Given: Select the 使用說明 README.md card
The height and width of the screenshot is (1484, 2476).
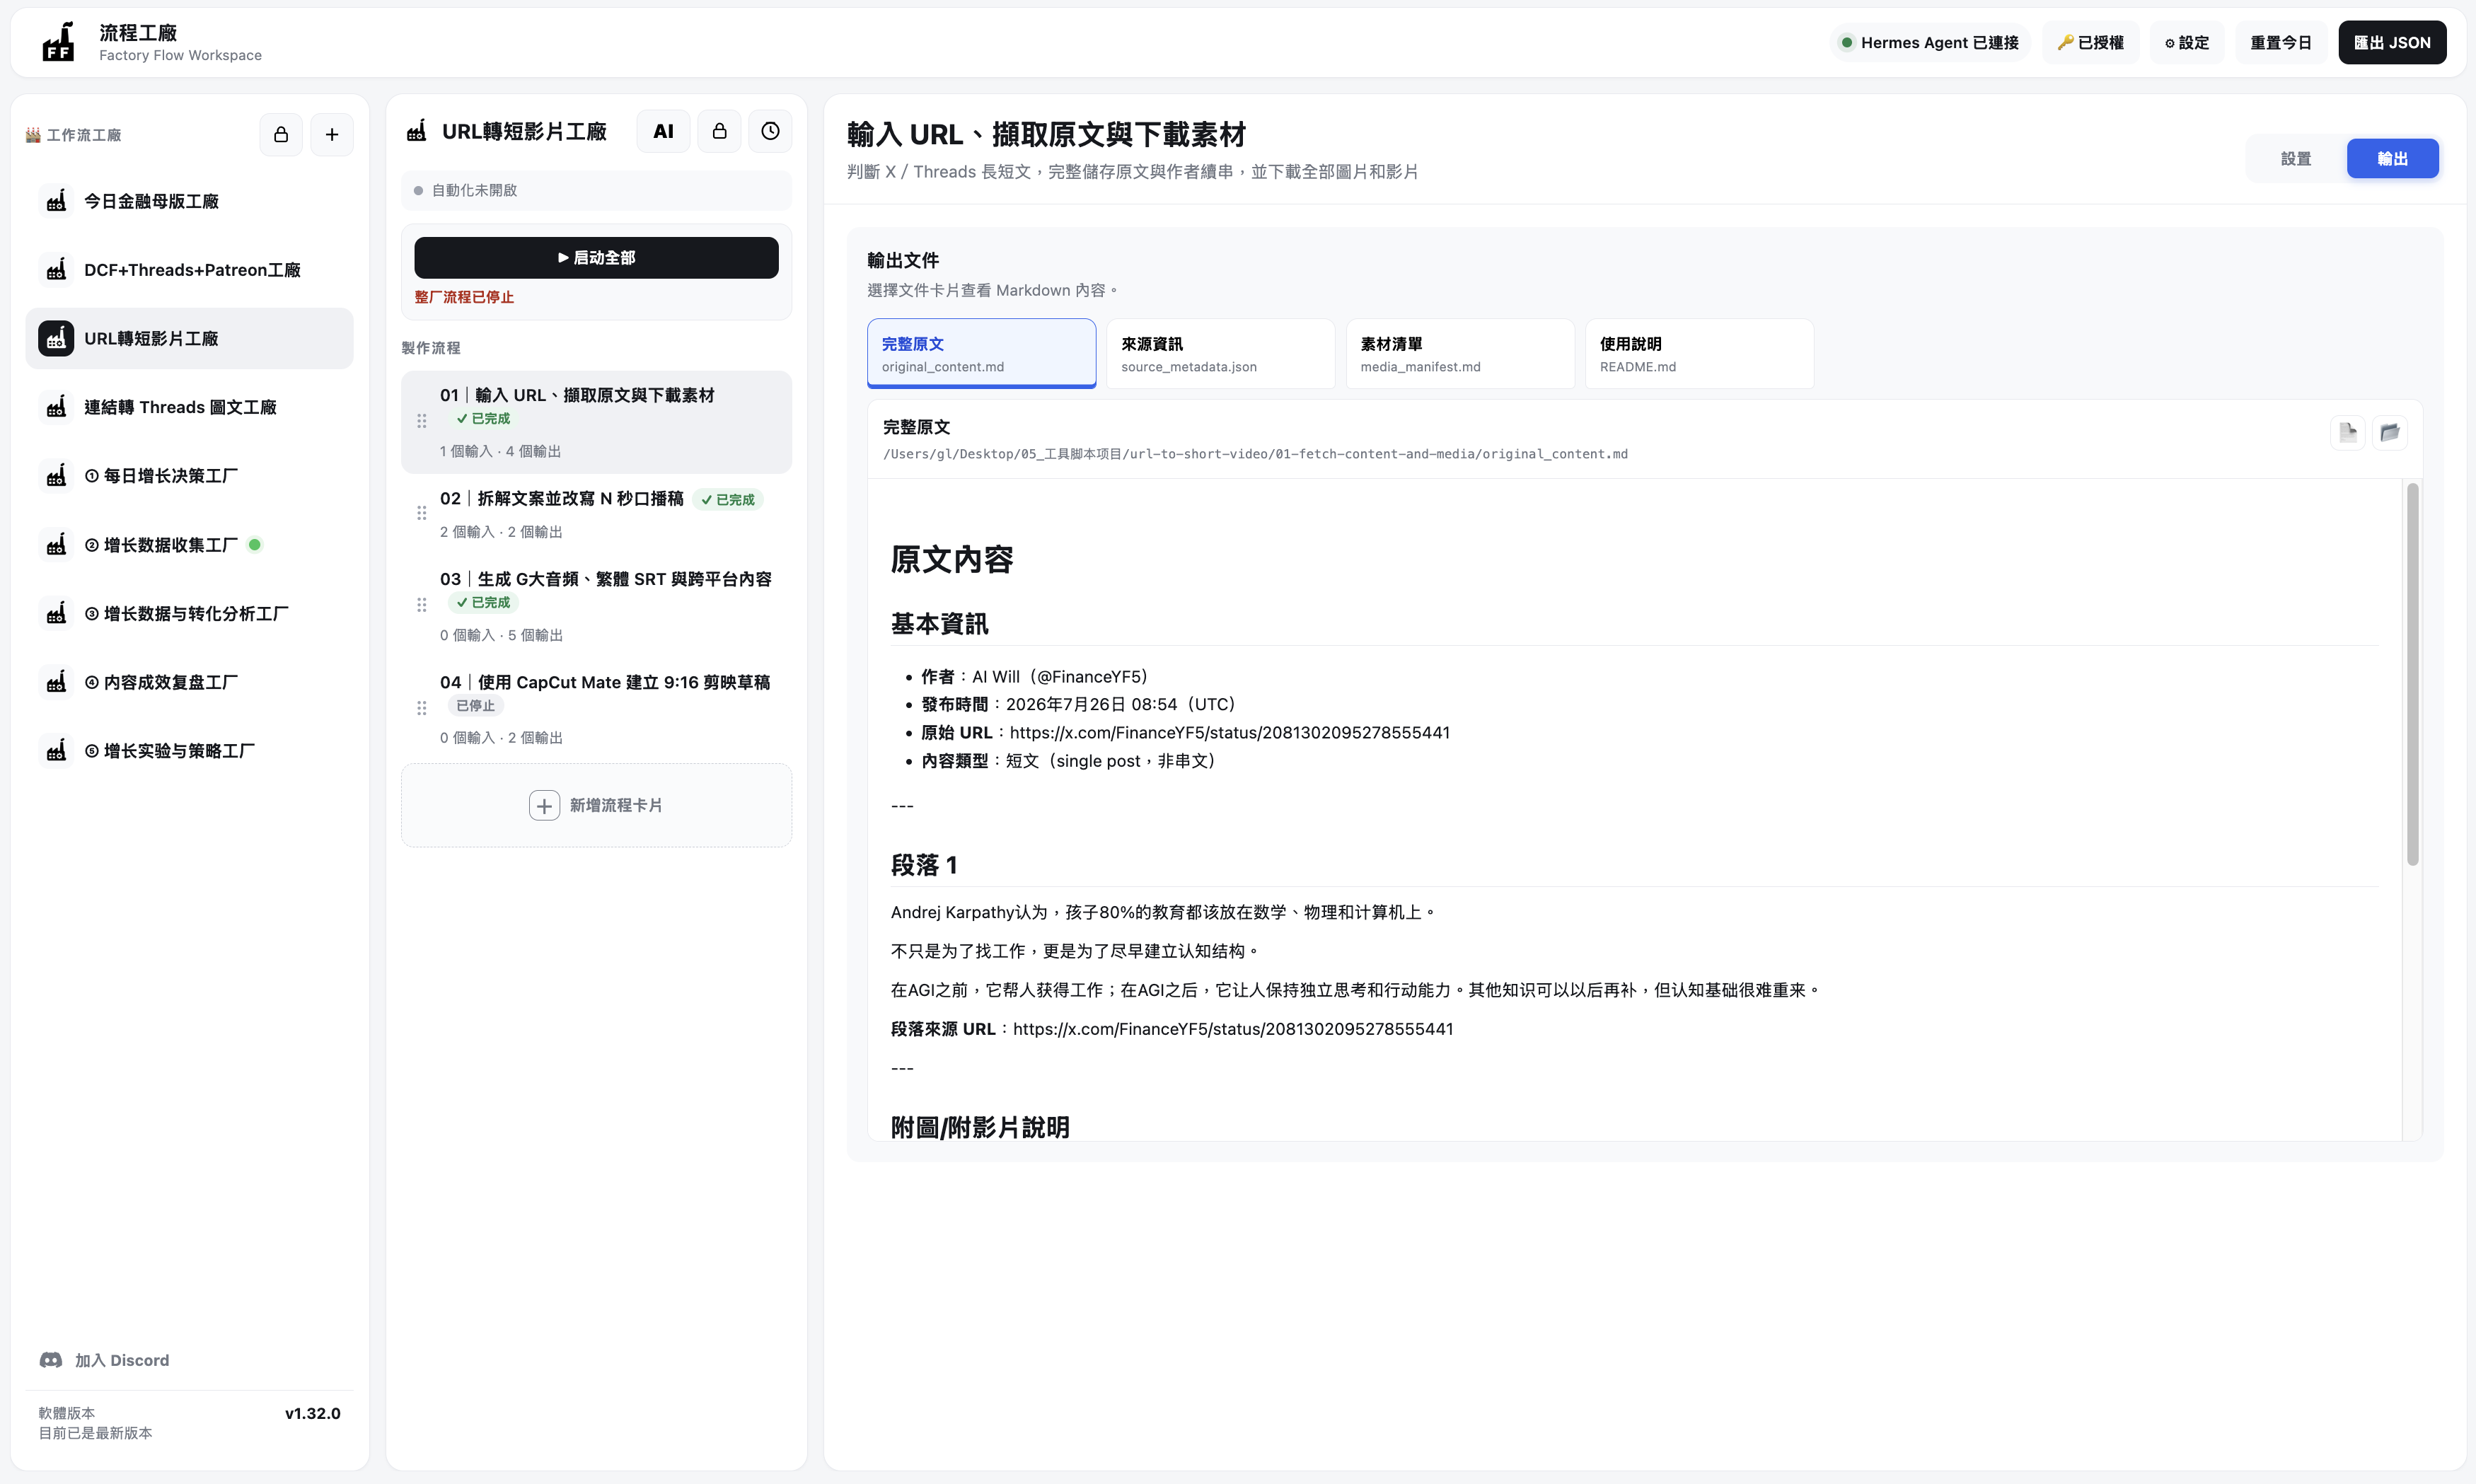Looking at the screenshot, I should 1699,354.
